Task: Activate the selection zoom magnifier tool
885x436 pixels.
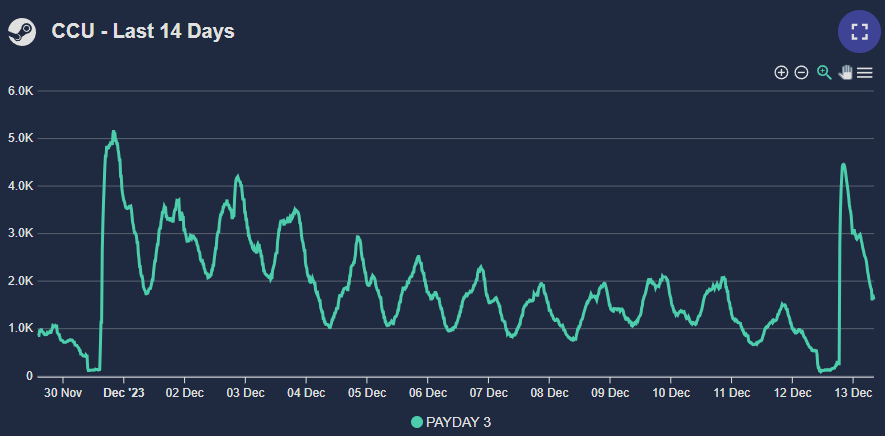Action: pos(824,73)
